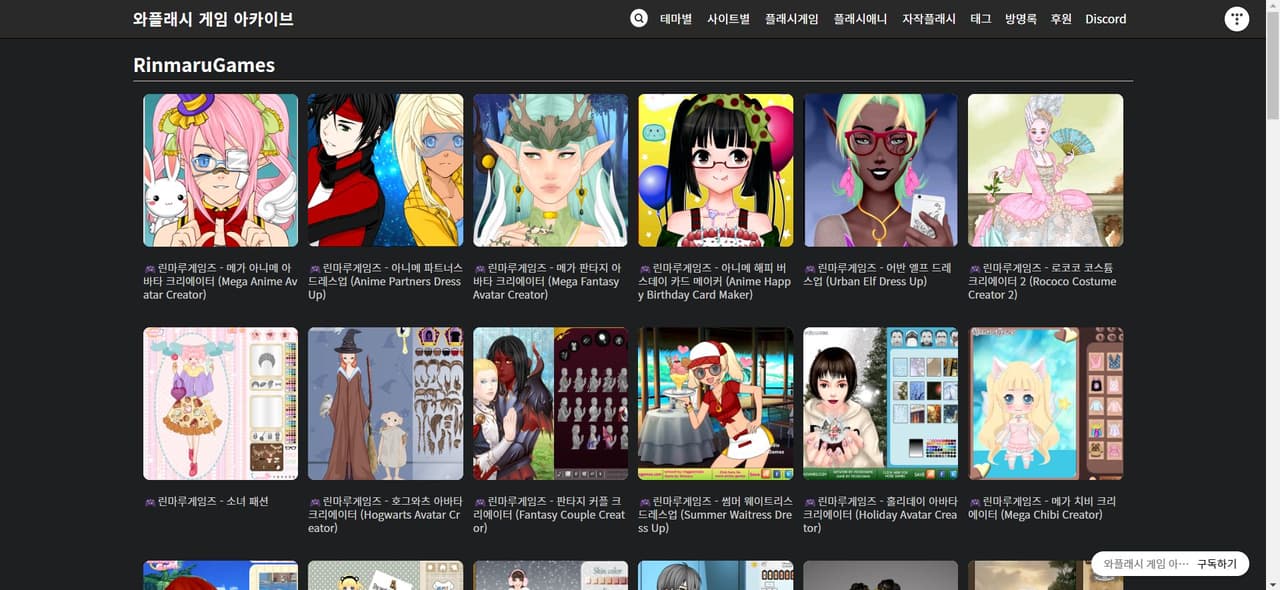
Task: Click the Anime Happy Birthday Card Maker title
Action: pos(715,281)
